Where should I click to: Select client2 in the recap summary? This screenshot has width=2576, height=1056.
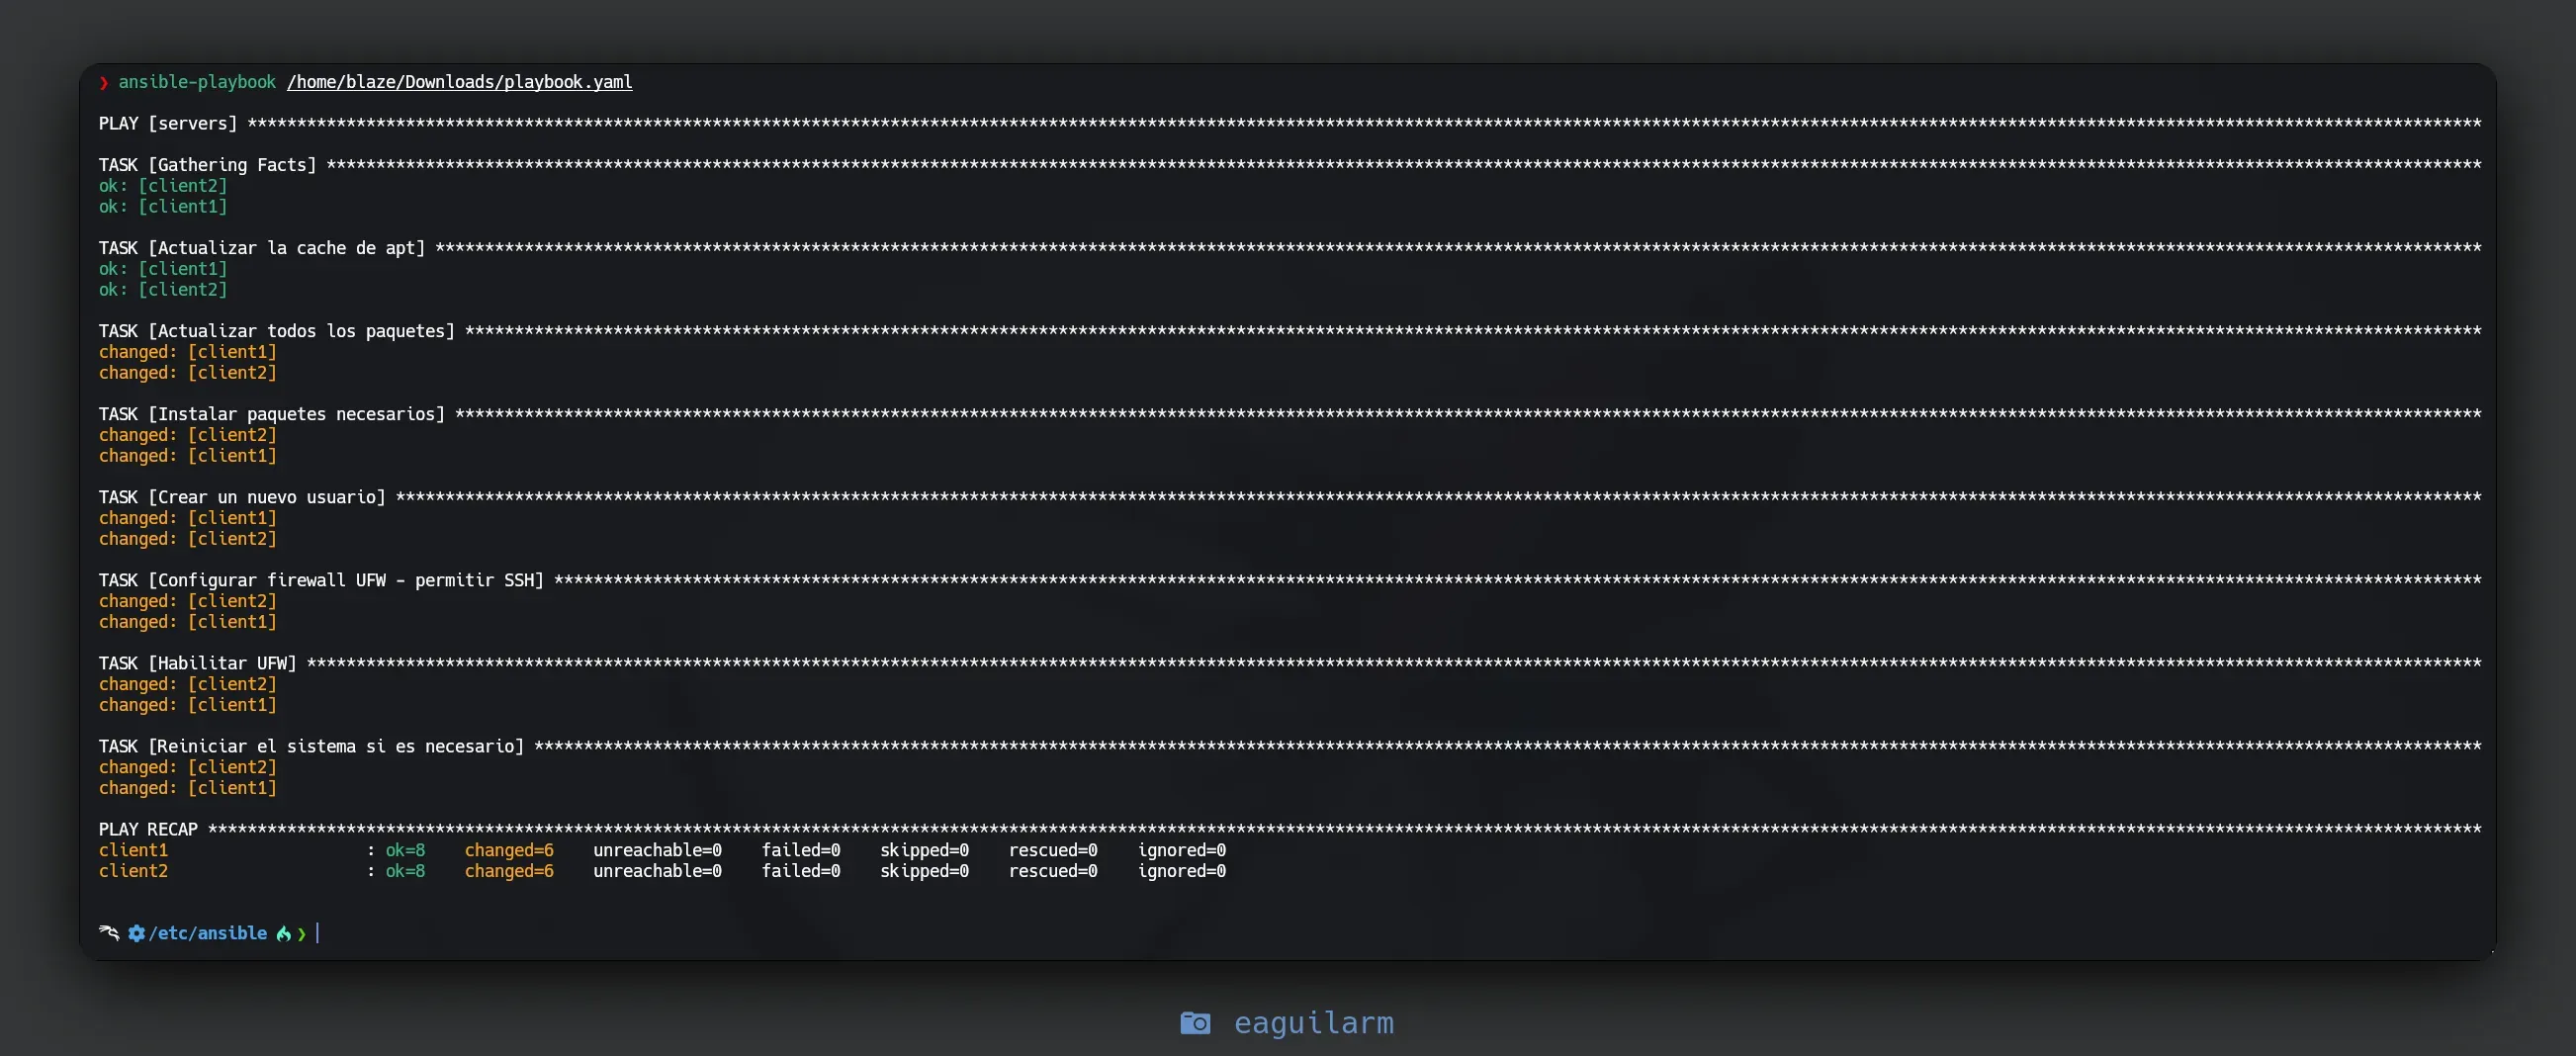click(x=133, y=871)
